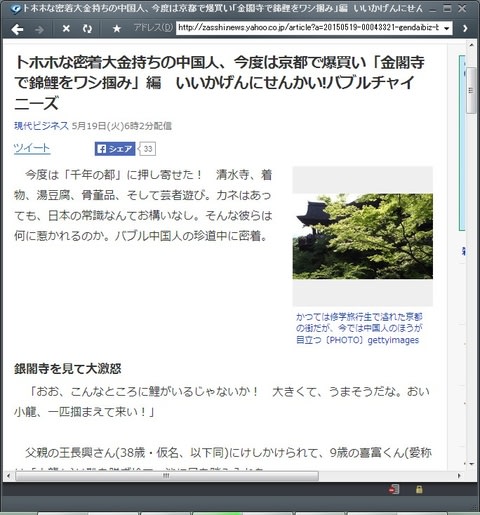Click the 5月19日(火)6時2分配信 date text
This screenshot has height=515, width=480.
(x=122, y=126)
